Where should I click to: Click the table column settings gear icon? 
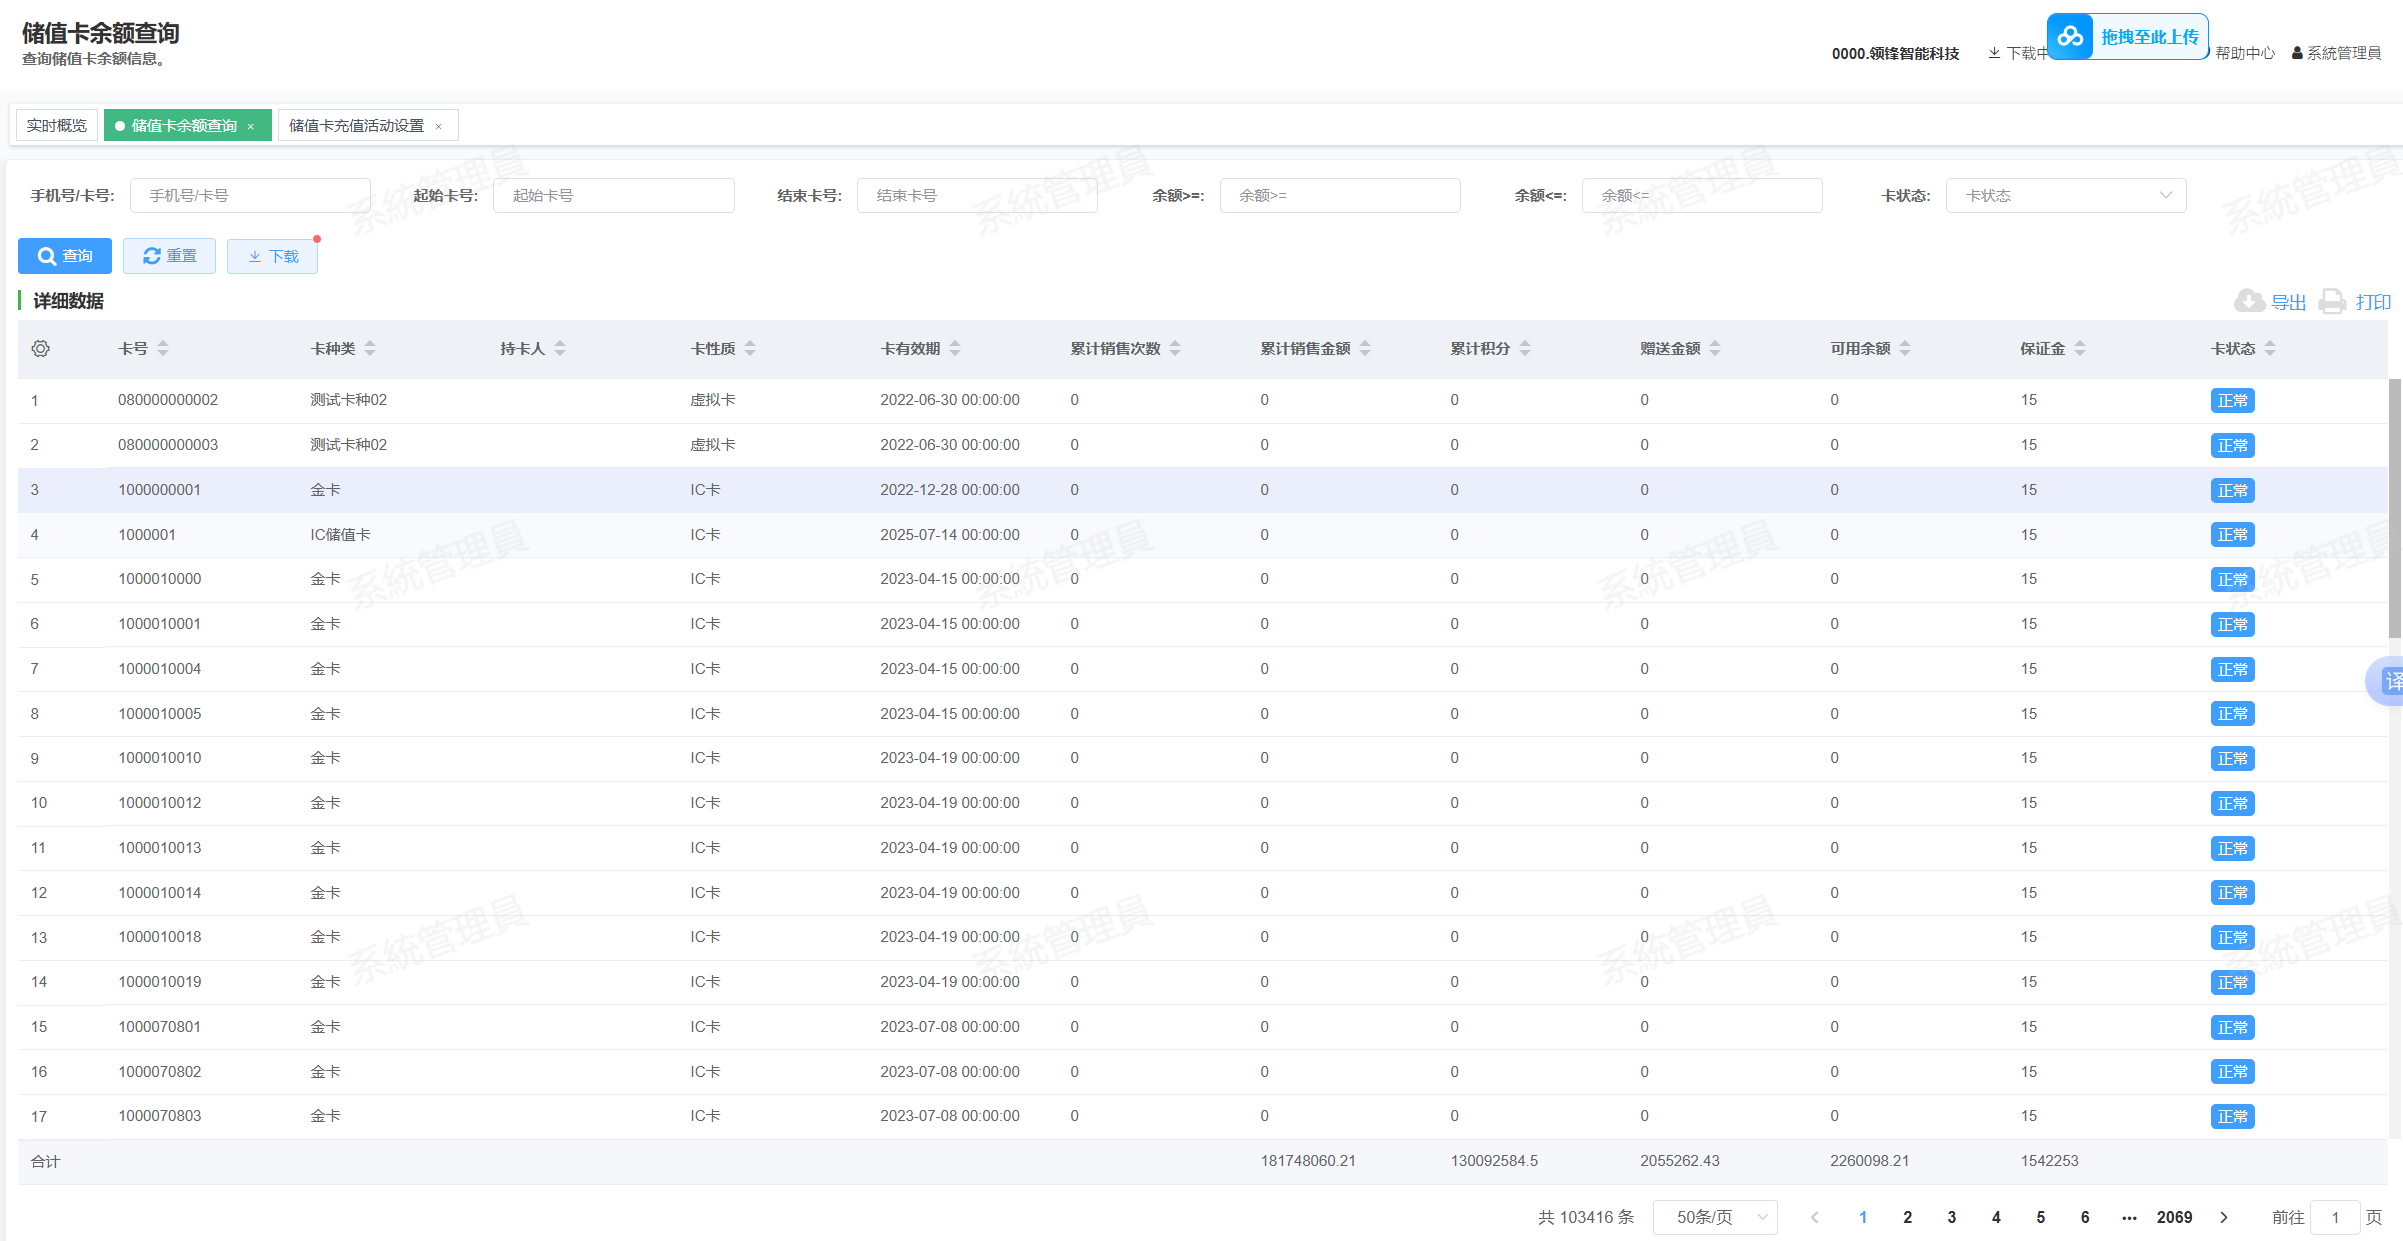(x=40, y=348)
